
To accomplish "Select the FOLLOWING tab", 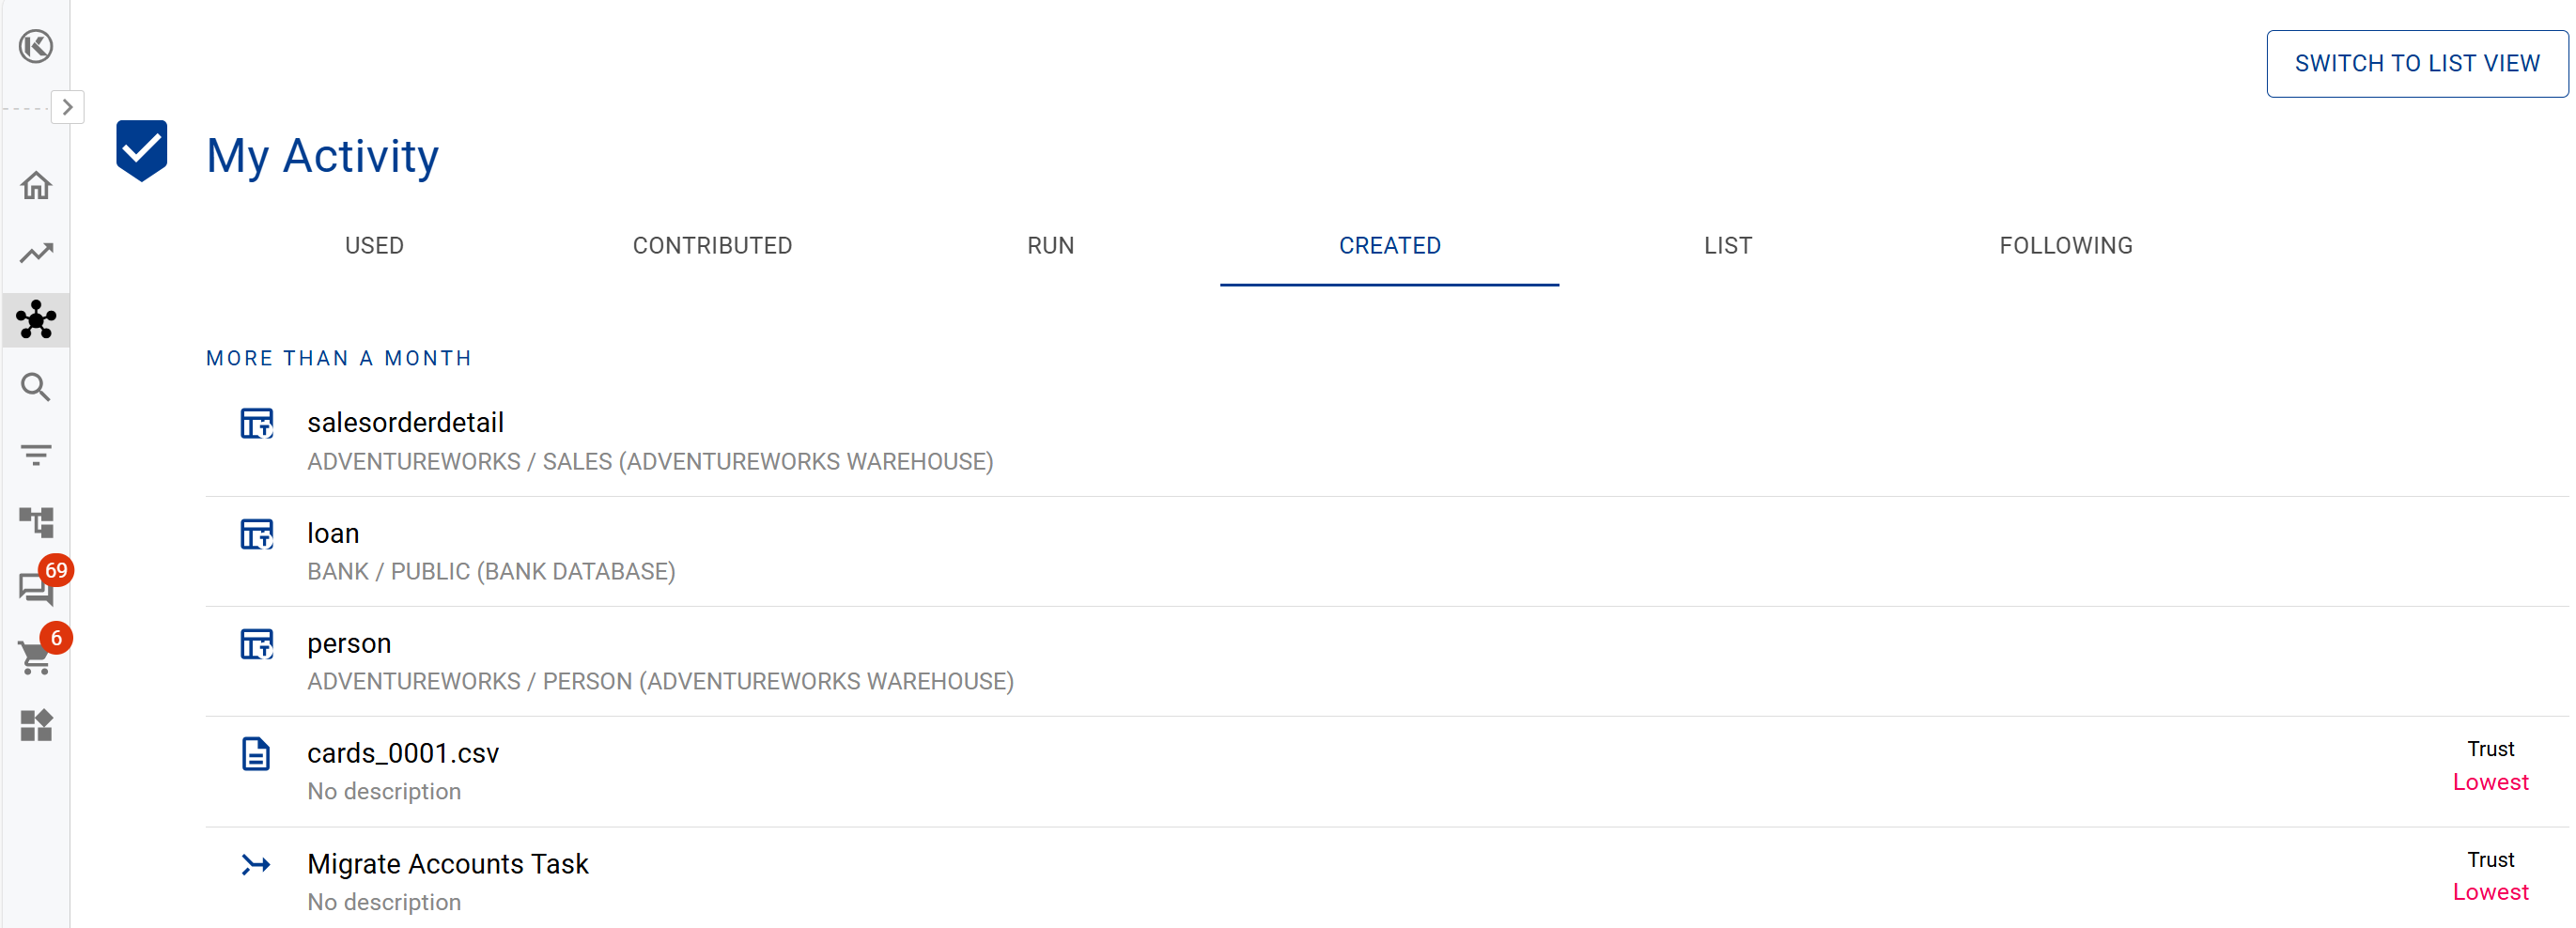I will click(x=2065, y=246).
